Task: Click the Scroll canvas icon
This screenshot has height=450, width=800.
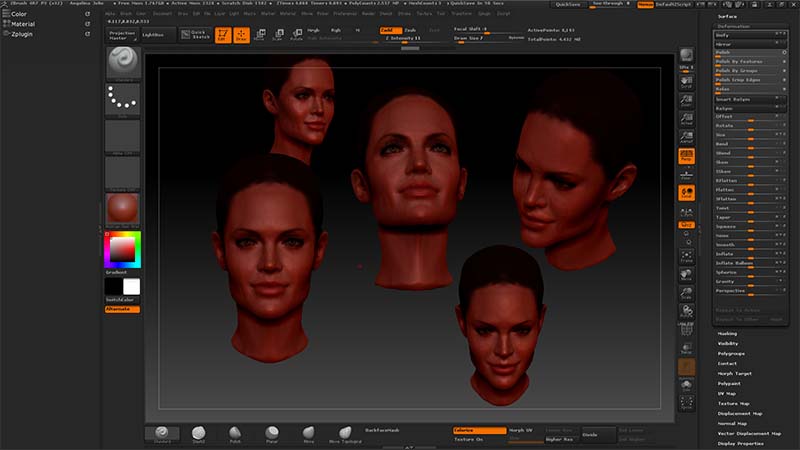Action: (x=686, y=83)
